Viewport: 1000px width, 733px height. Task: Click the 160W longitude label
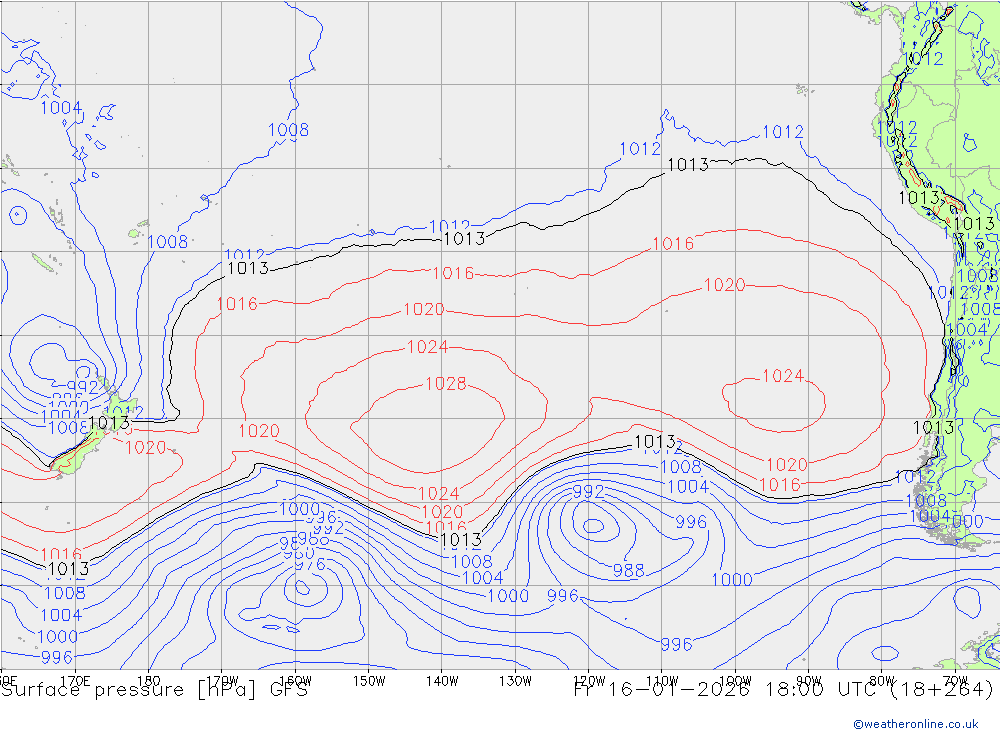click(295, 681)
